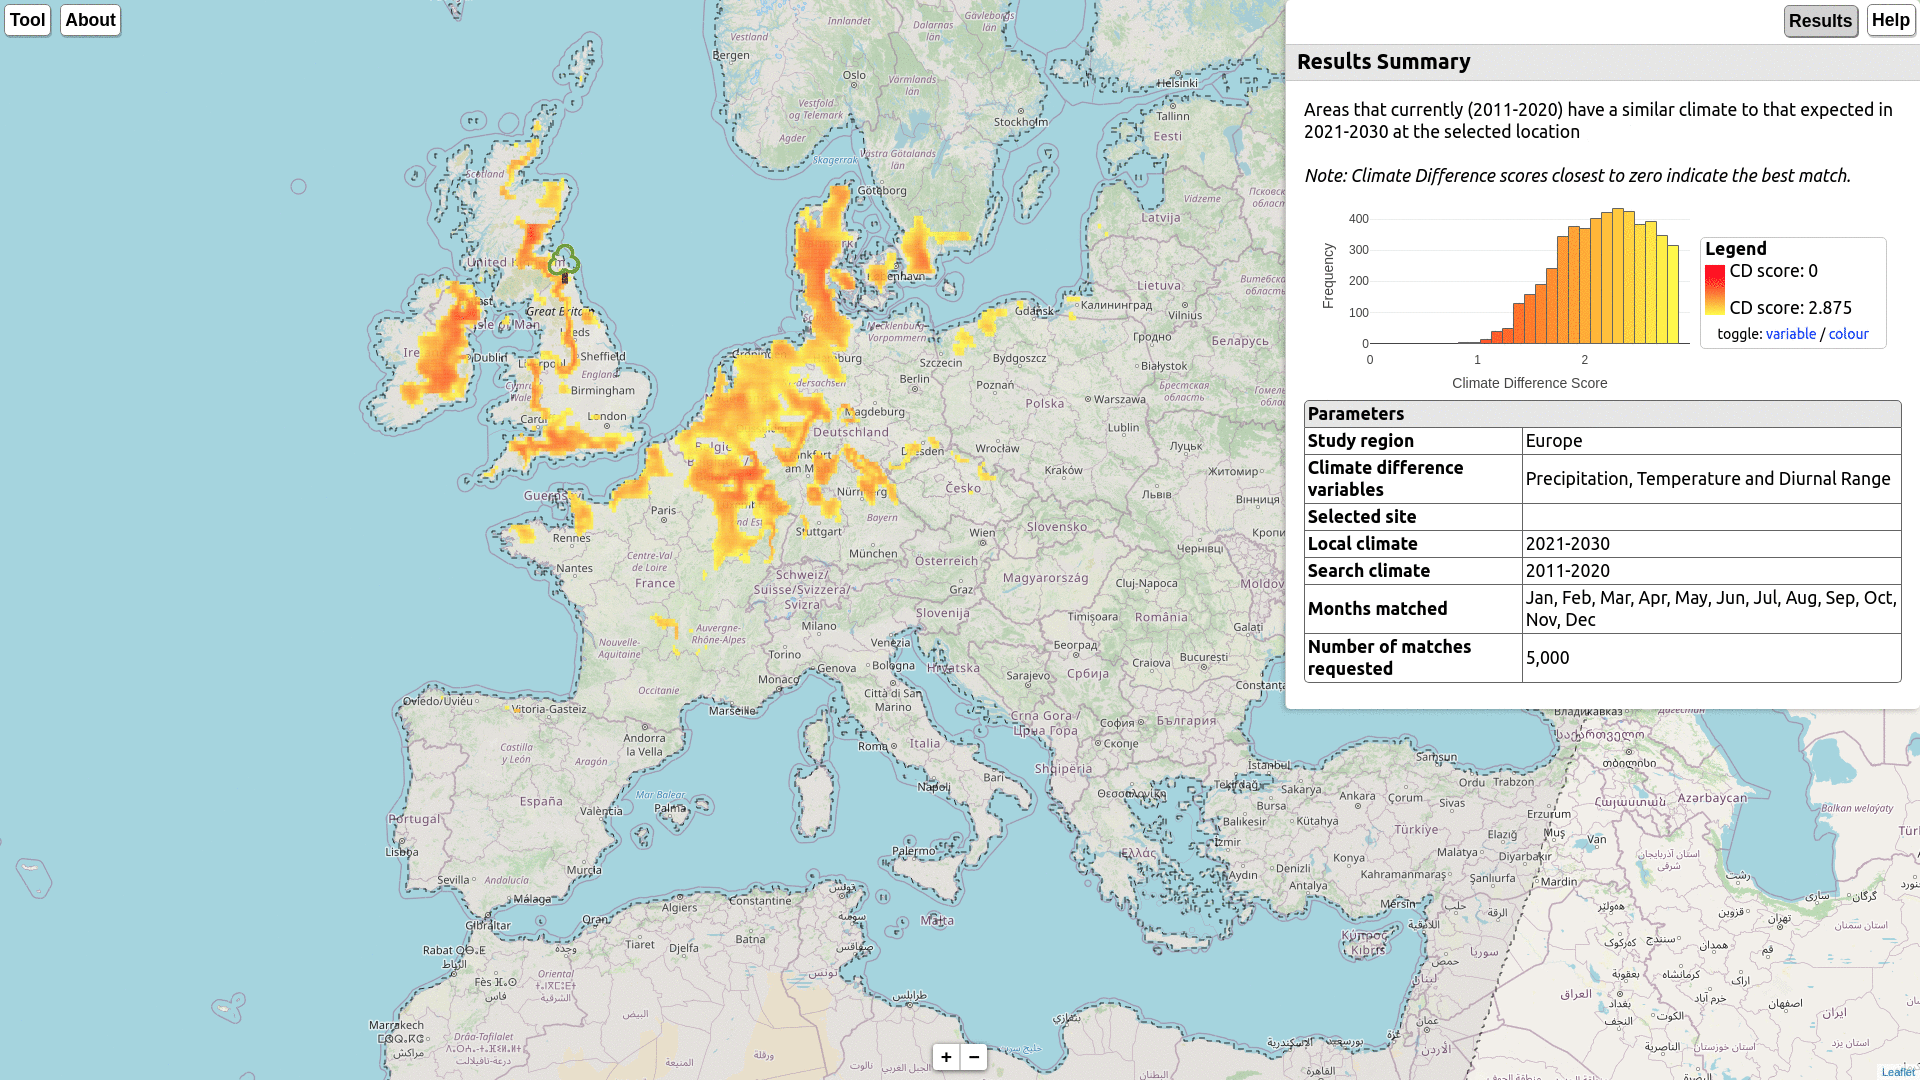Select the 'Selected site' parameter label
This screenshot has height=1080, width=1920.
coord(1362,517)
